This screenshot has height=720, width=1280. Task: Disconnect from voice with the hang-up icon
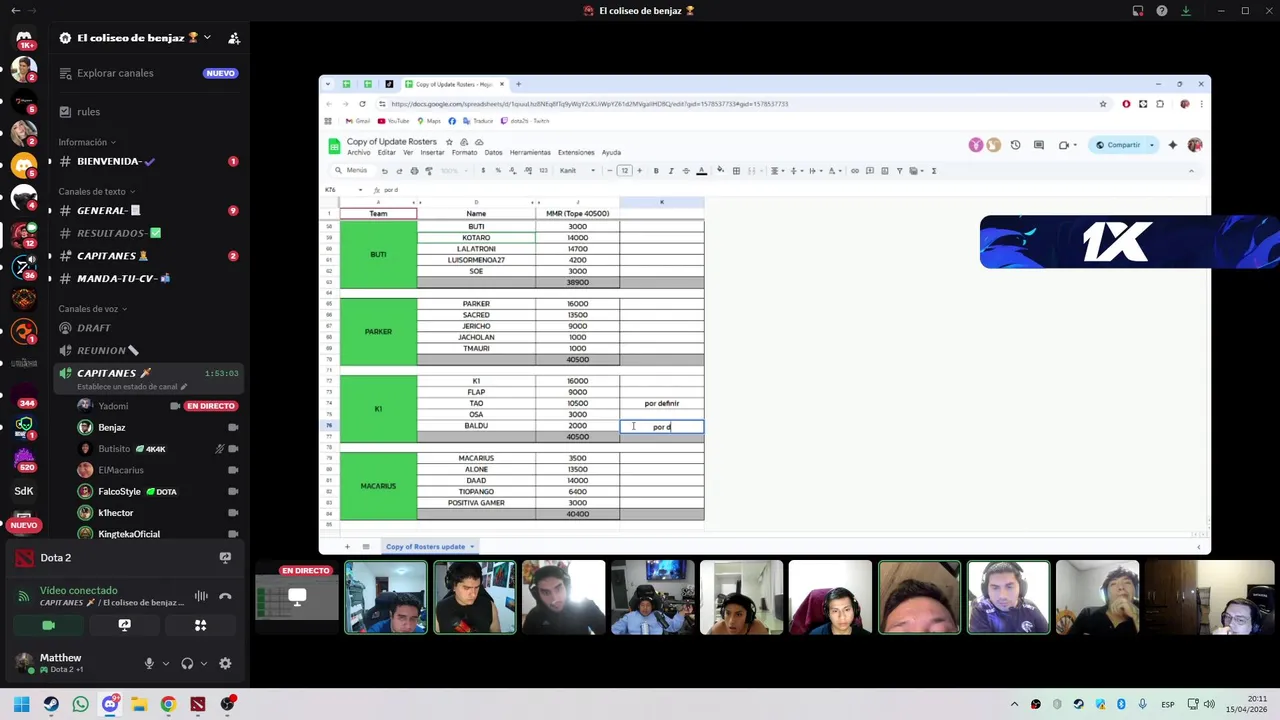pyautogui.click(x=225, y=596)
